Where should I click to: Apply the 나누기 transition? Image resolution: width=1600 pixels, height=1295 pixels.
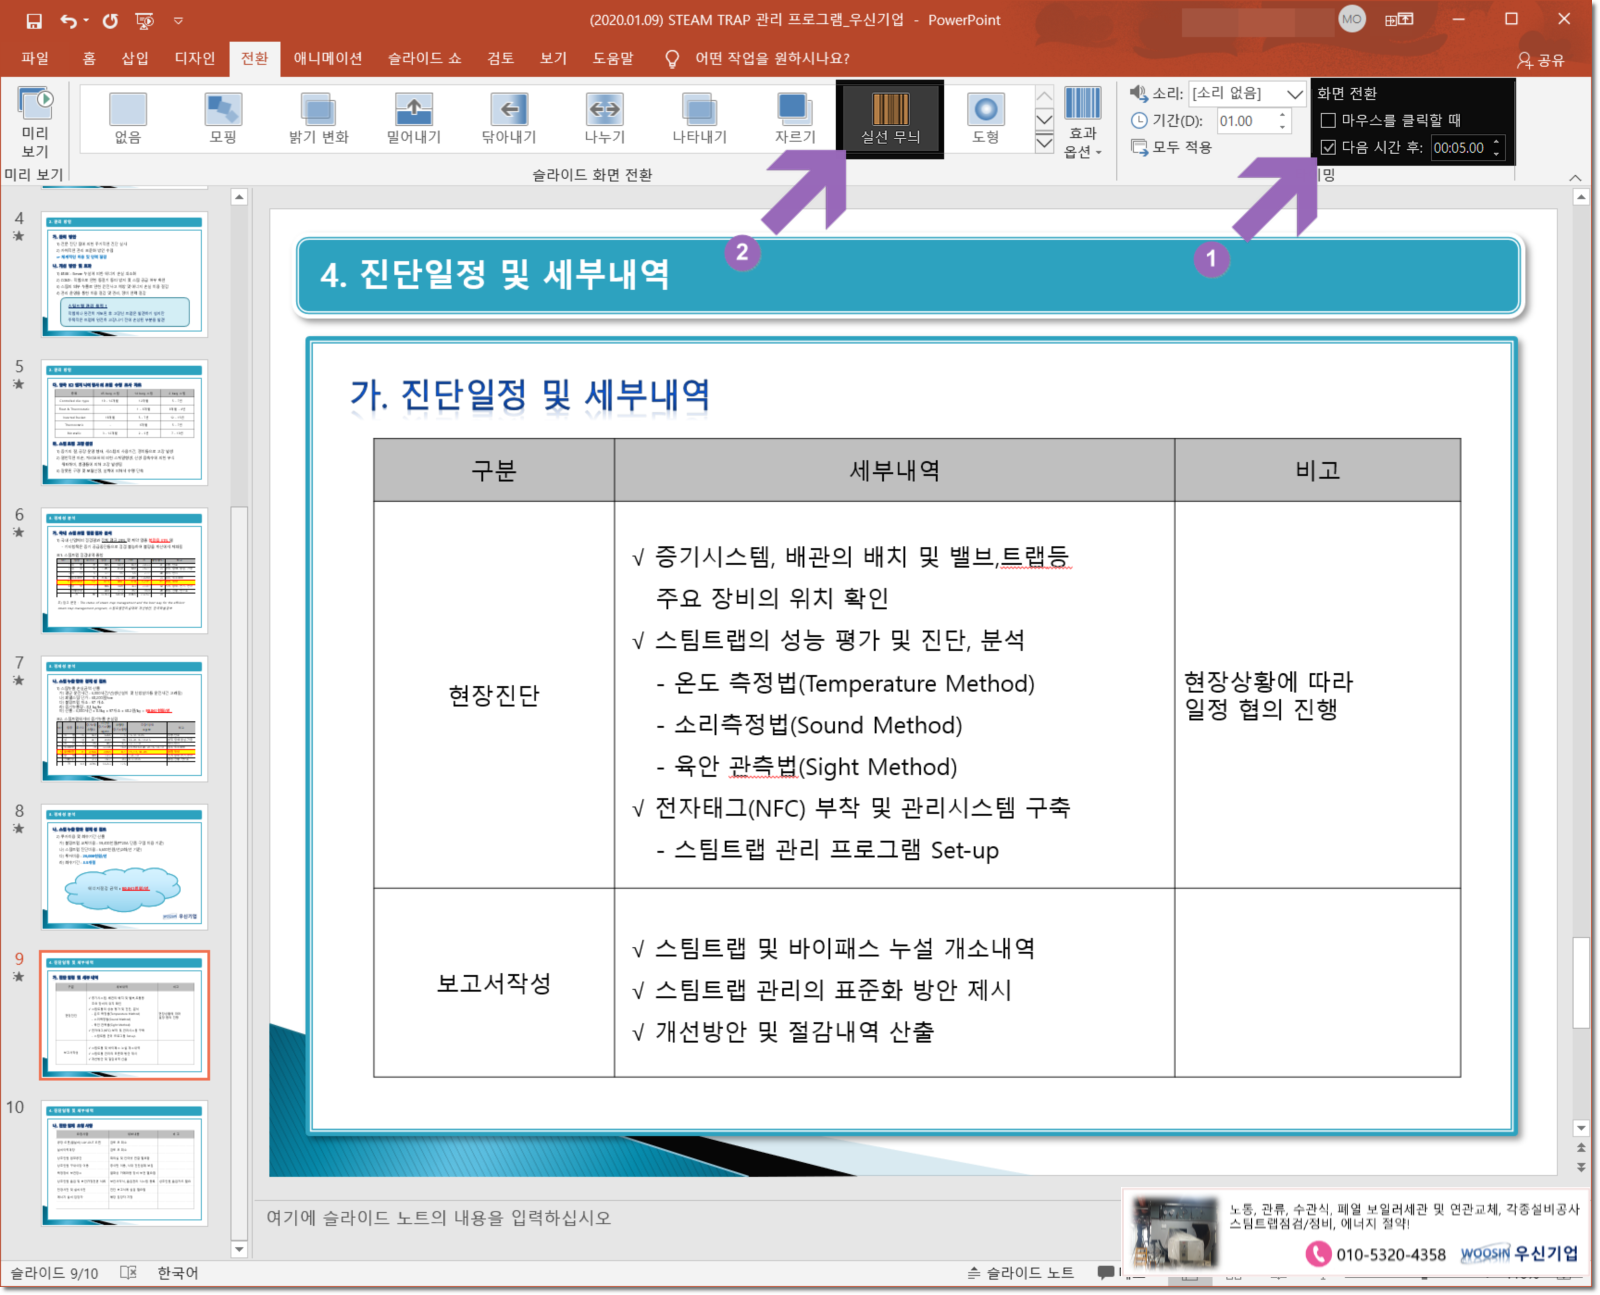click(x=604, y=118)
